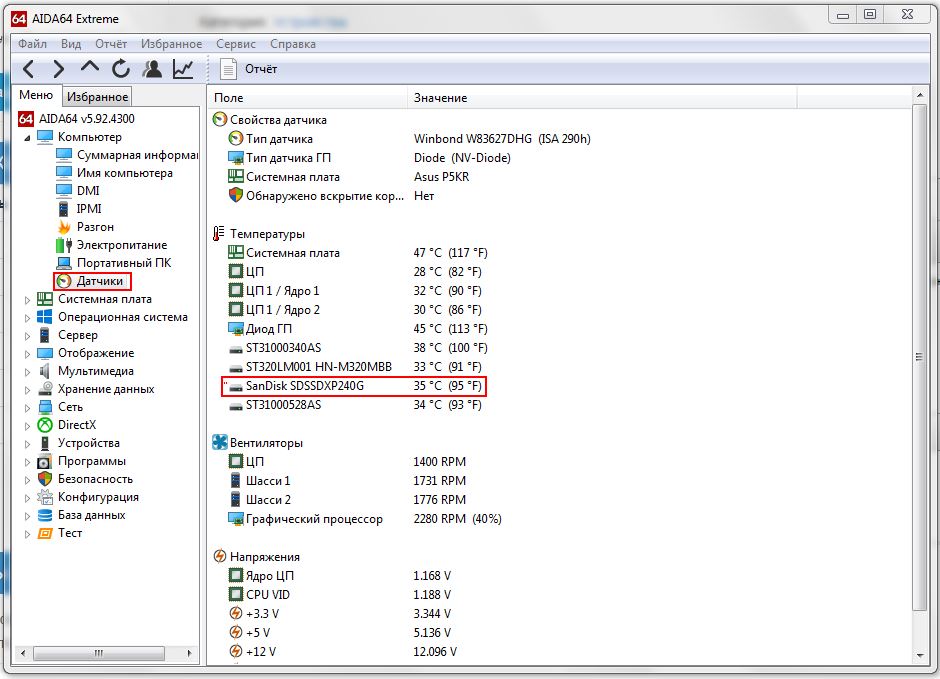
Task: Click the Xbox icon beside DirectX
Action: 45,425
